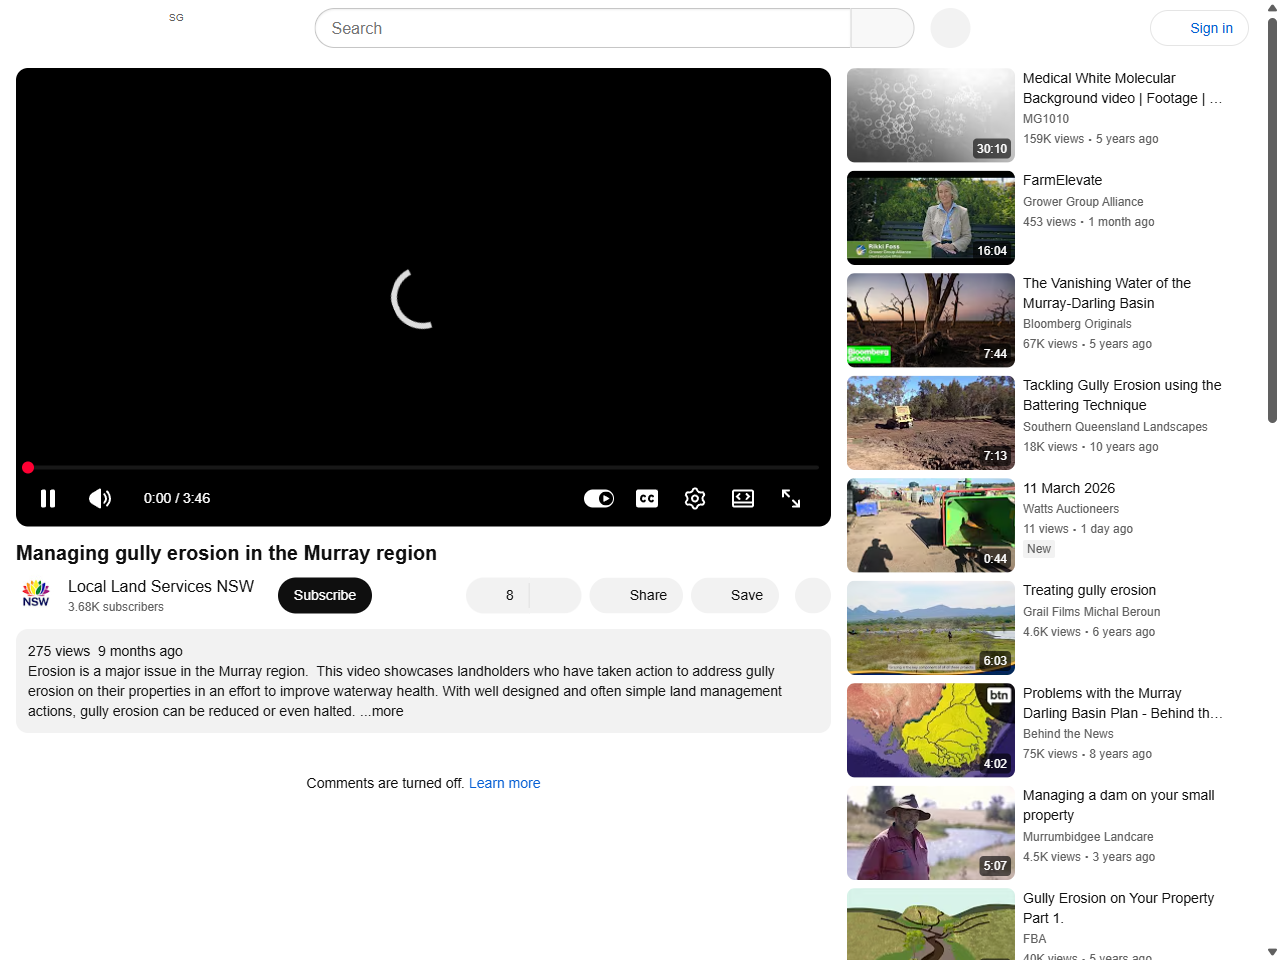Enter fullscreen mode
This screenshot has height=960, width=1280.
pyautogui.click(x=790, y=498)
